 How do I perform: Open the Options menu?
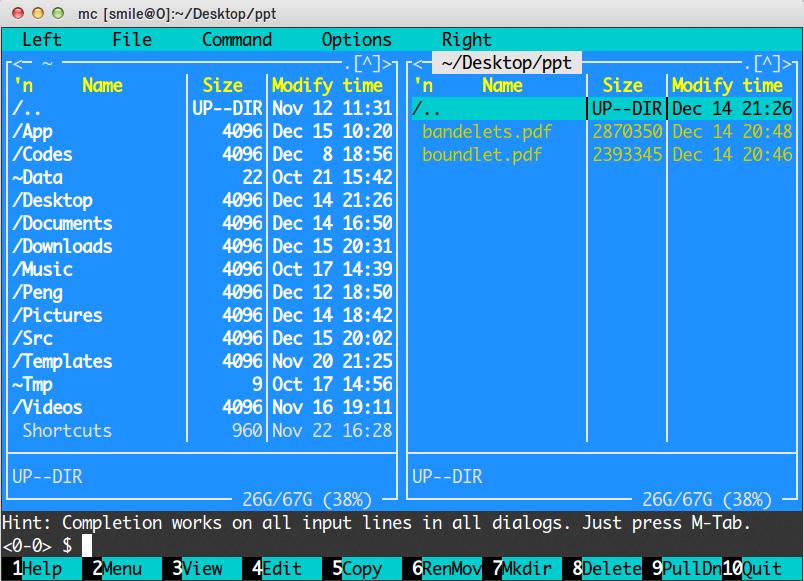(x=356, y=40)
